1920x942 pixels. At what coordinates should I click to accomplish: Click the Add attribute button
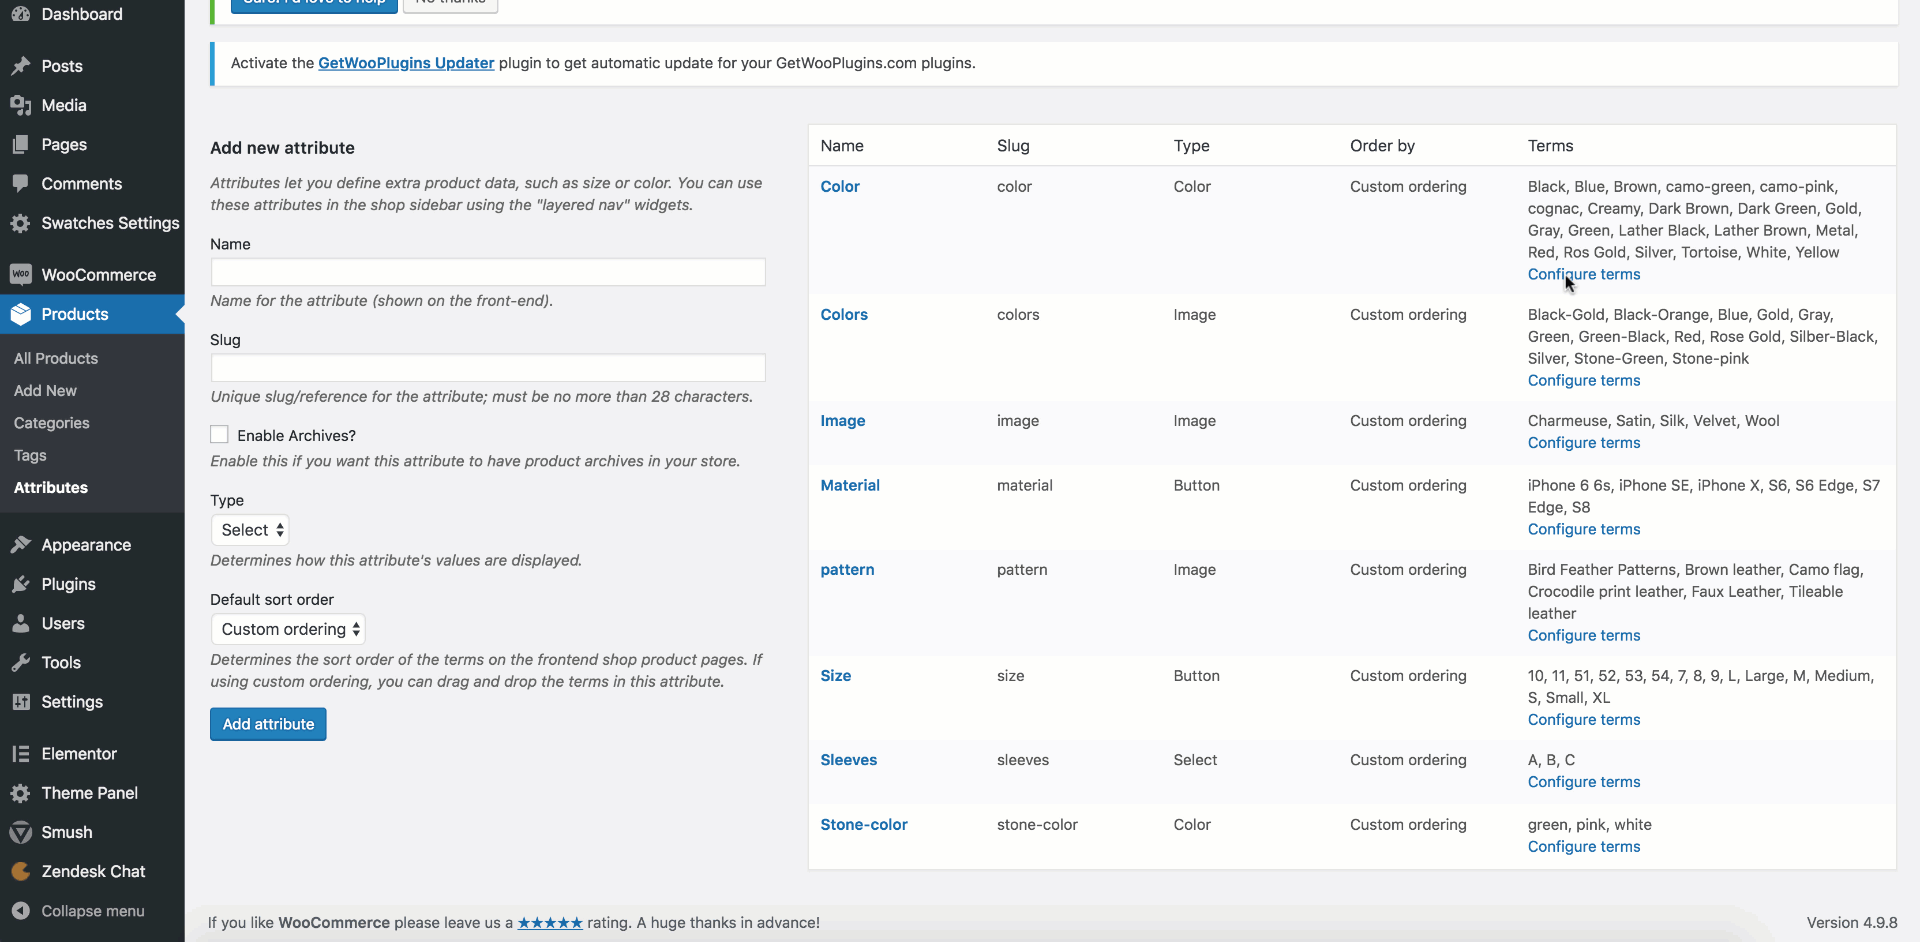click(268, 724)
